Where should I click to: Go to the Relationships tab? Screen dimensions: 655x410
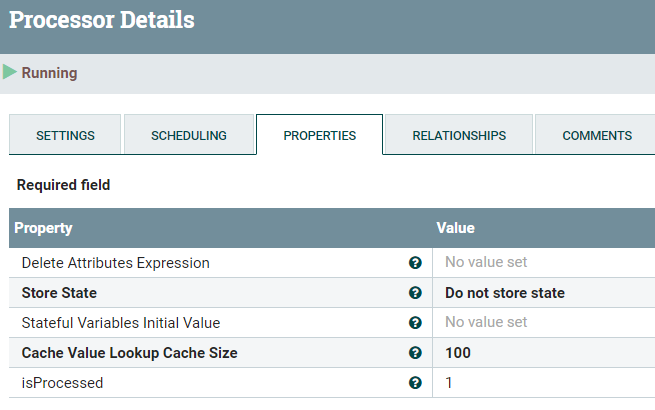coord(459,135)
